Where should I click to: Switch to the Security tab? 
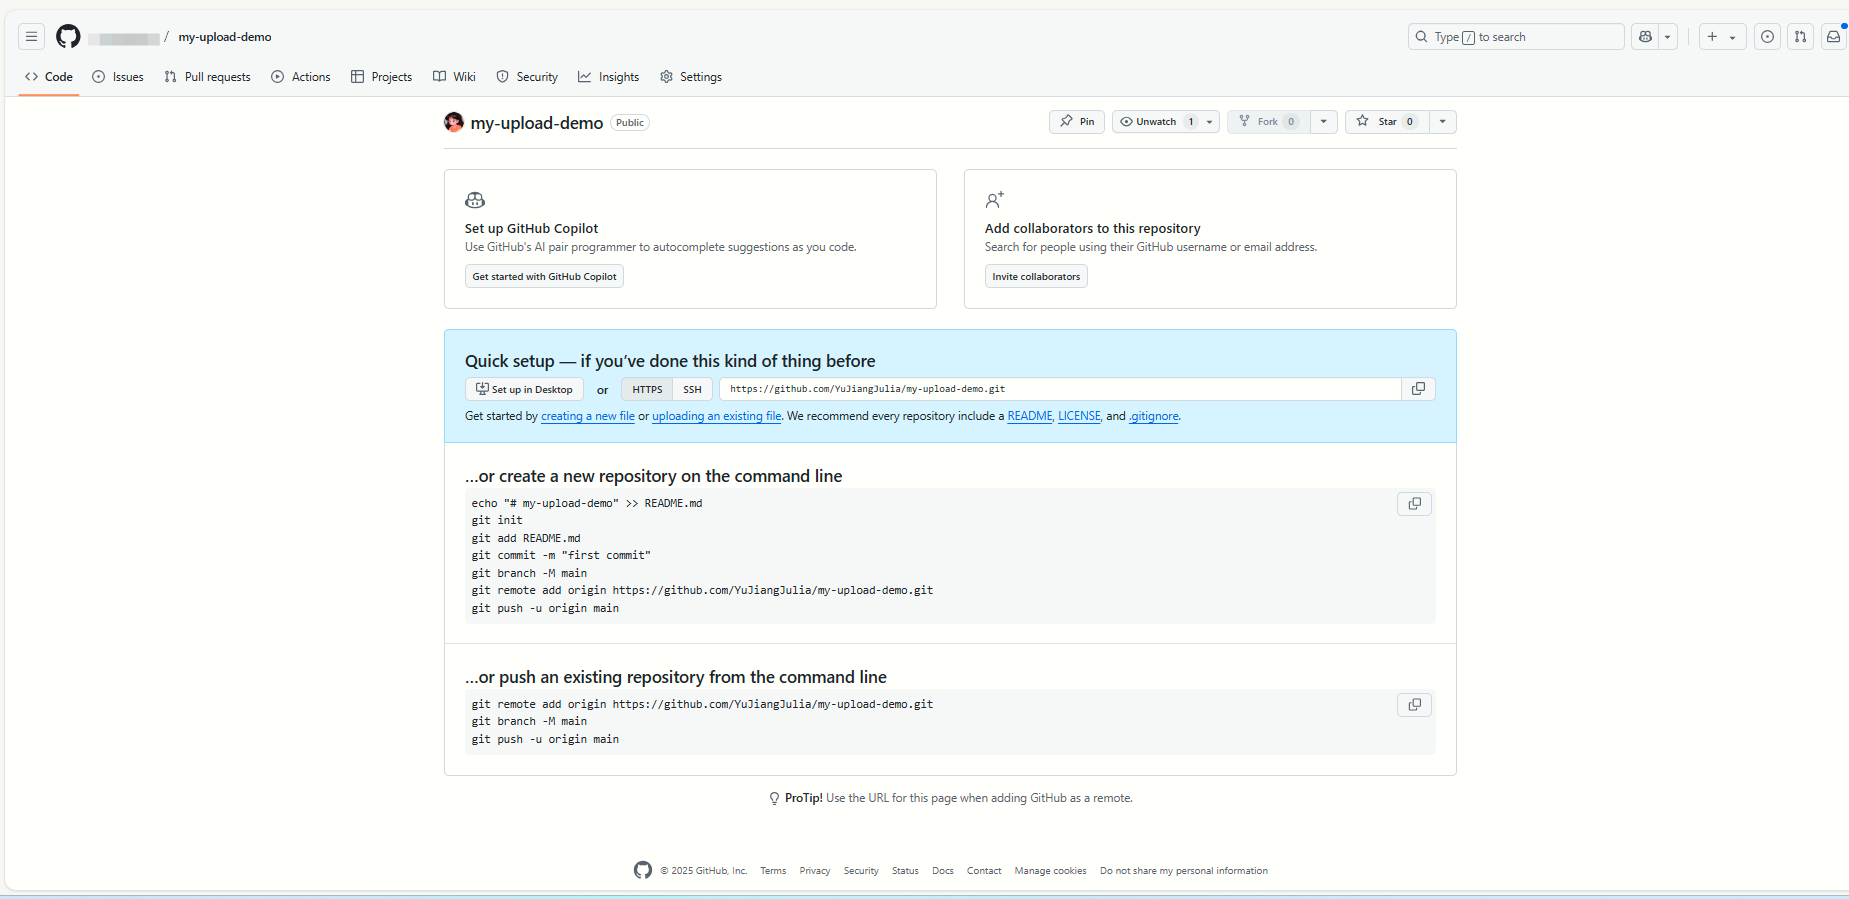coord(527,77)
